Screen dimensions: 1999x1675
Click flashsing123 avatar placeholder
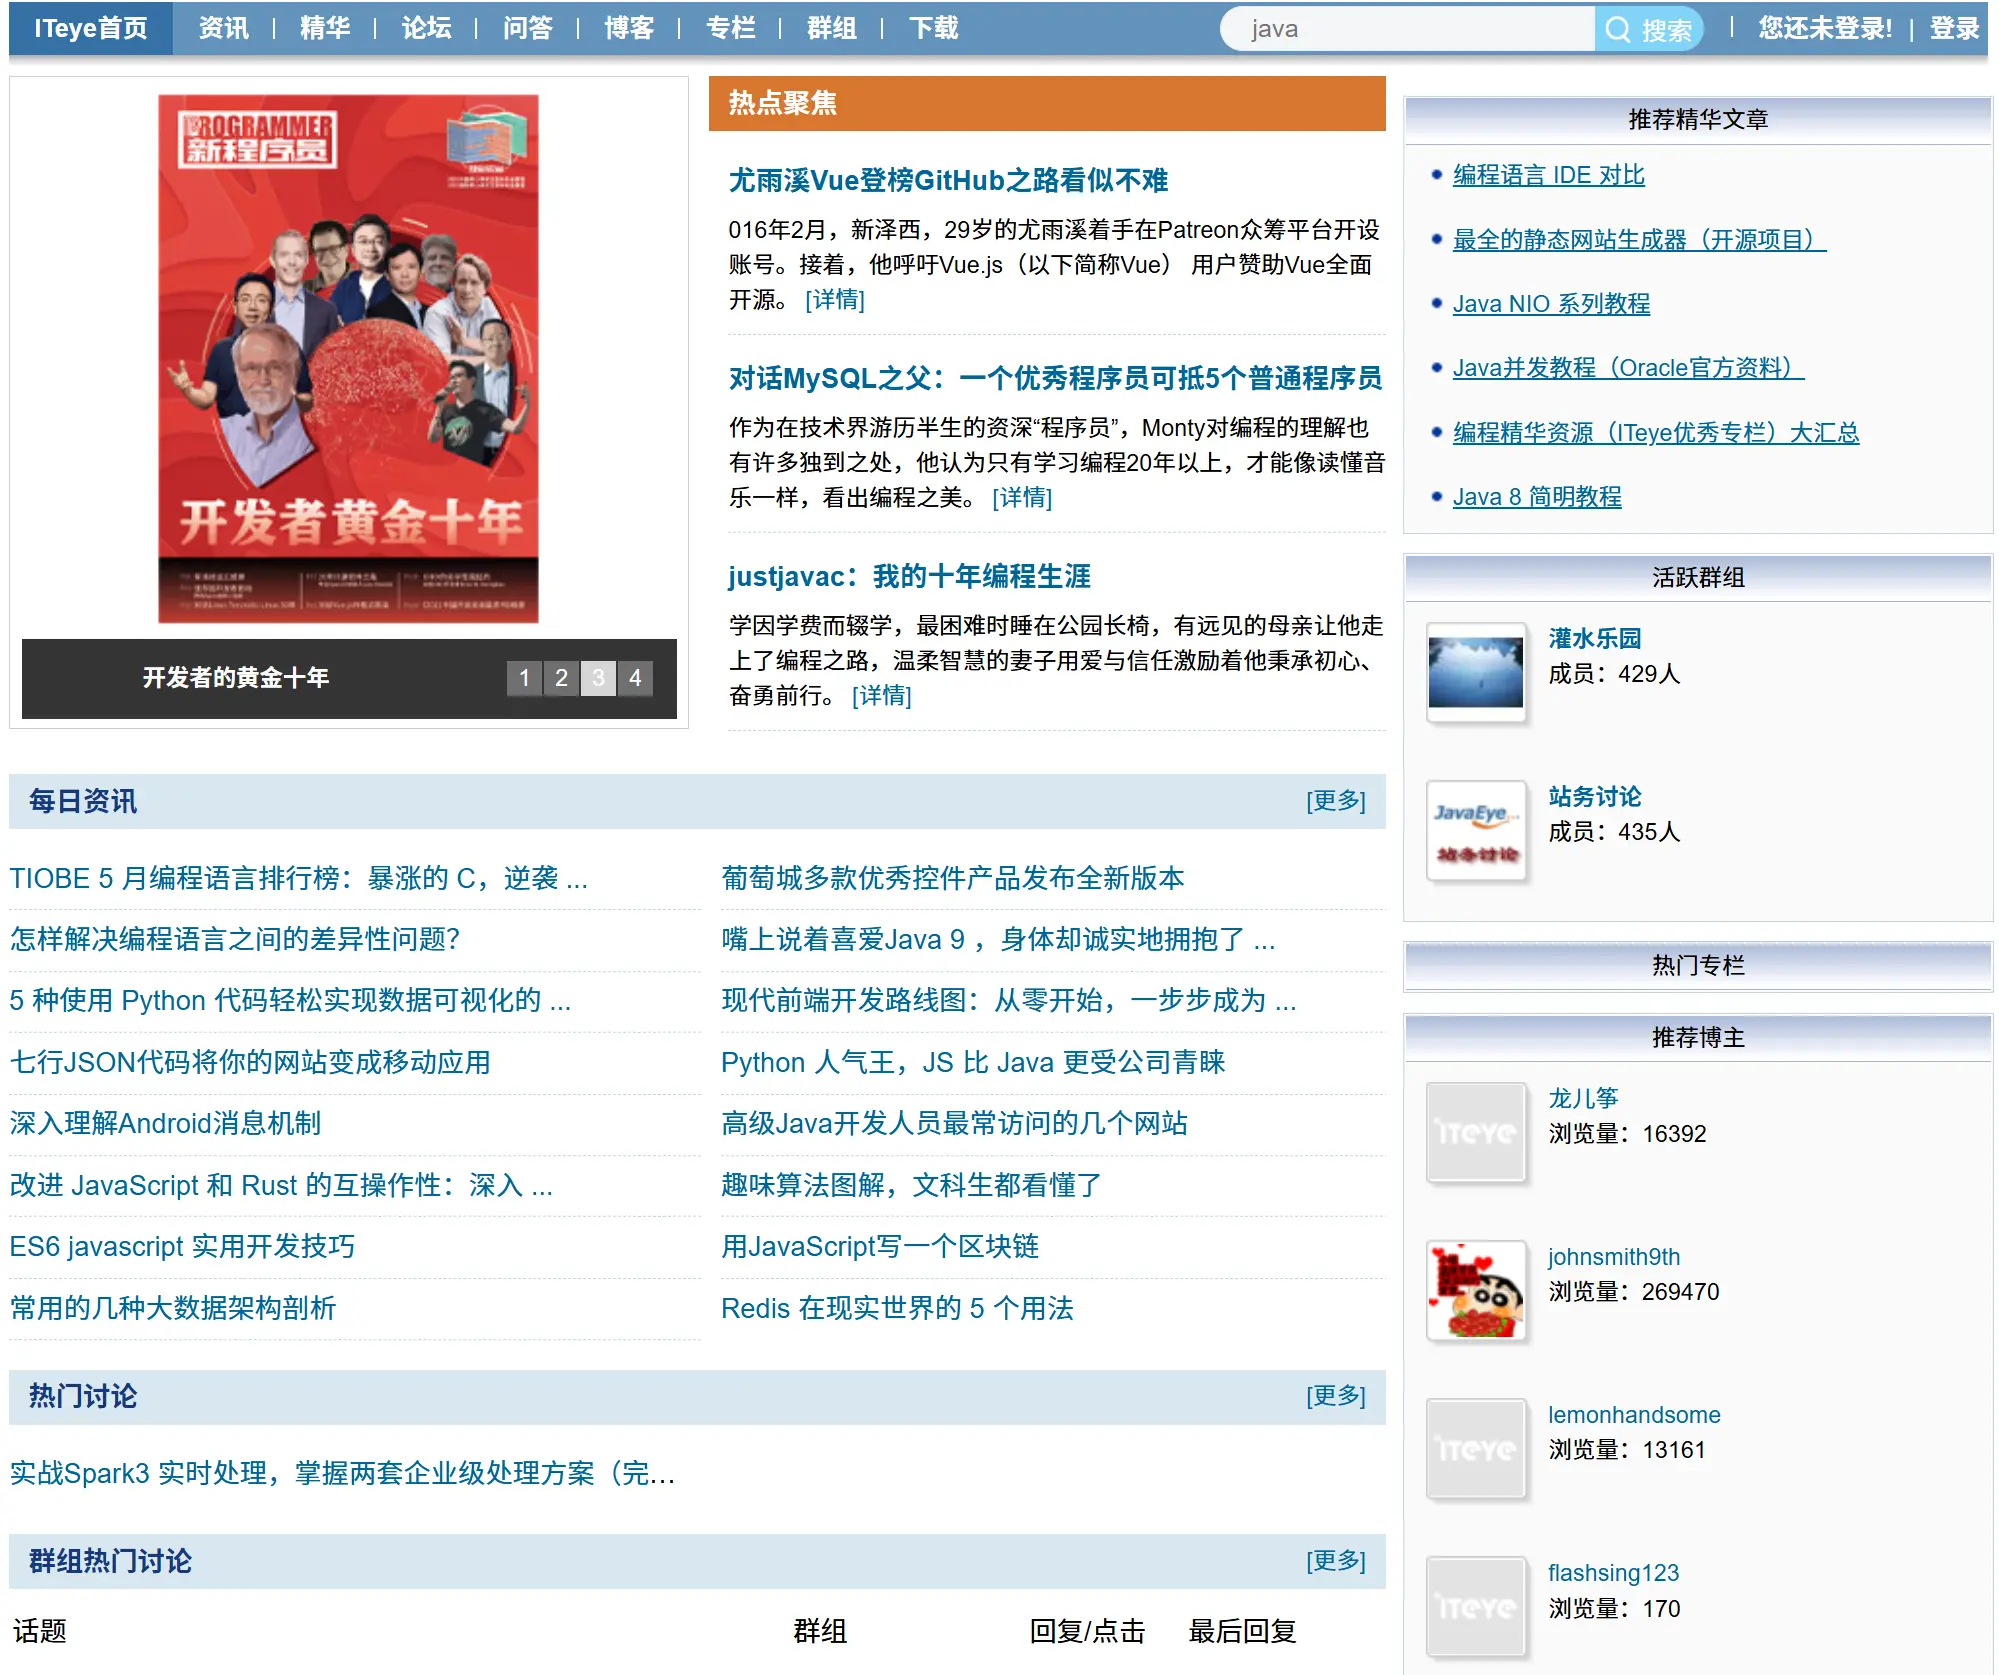click(1475, 1606)
